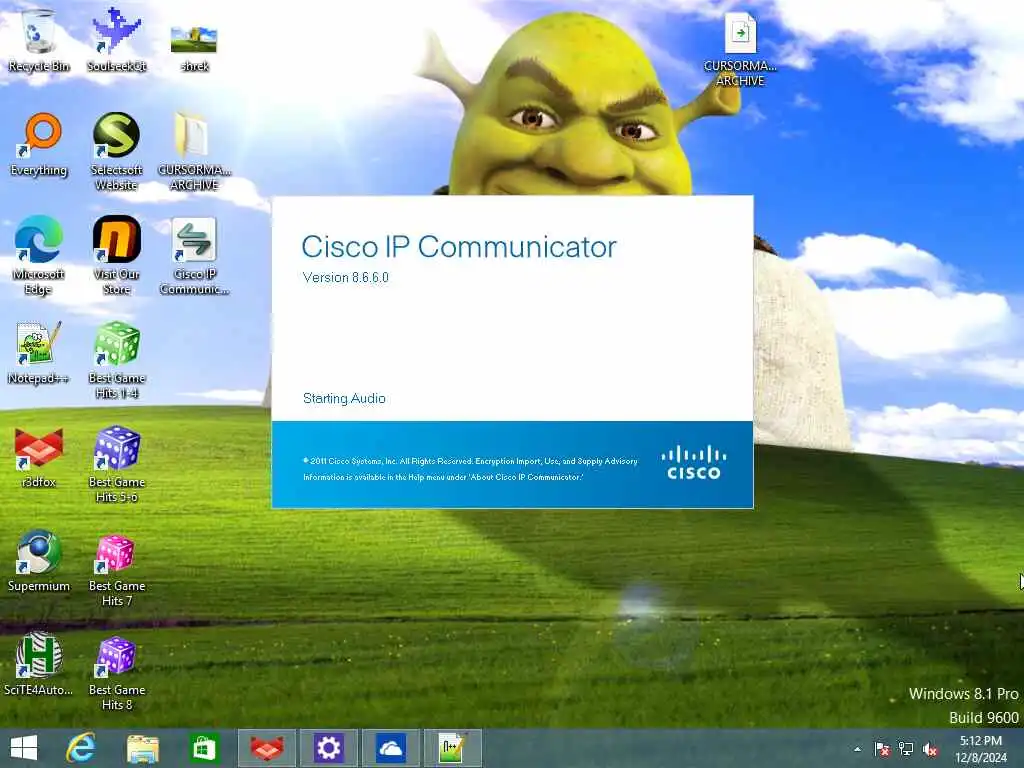The height and width of the screenshot is (768, 1024).
Task: Launch the Cisco IP Communicator desktop shortcut
Action: 194,255
